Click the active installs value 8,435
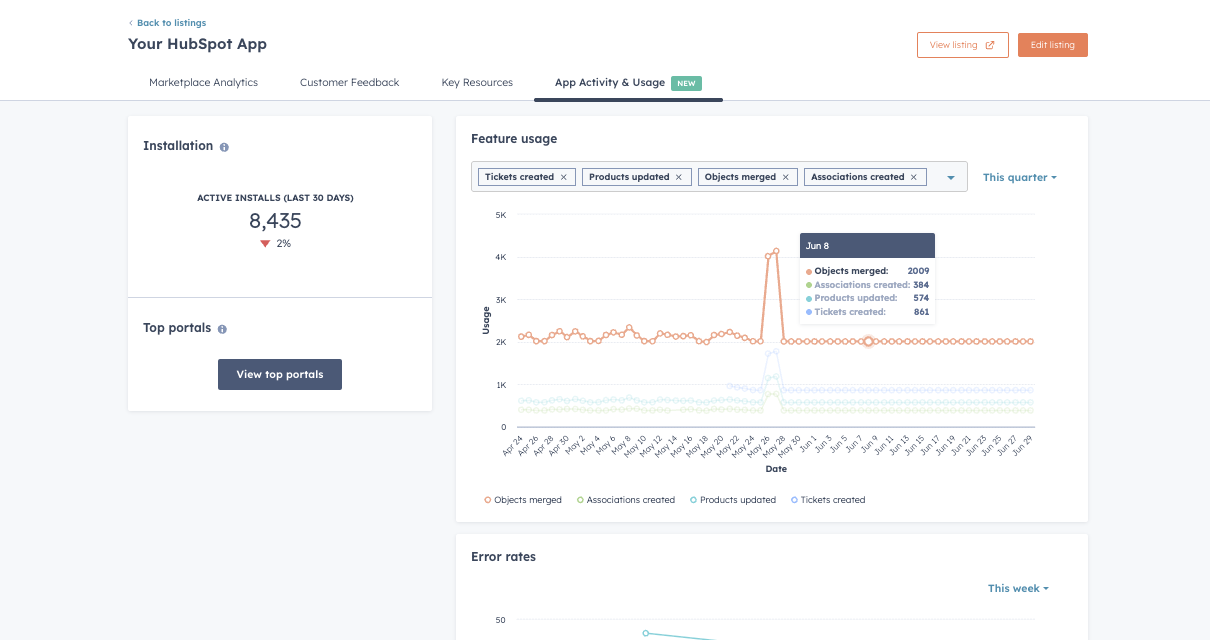Viewport: 1210px width, 640px height. pyautogui.click(x=275, y=221)
